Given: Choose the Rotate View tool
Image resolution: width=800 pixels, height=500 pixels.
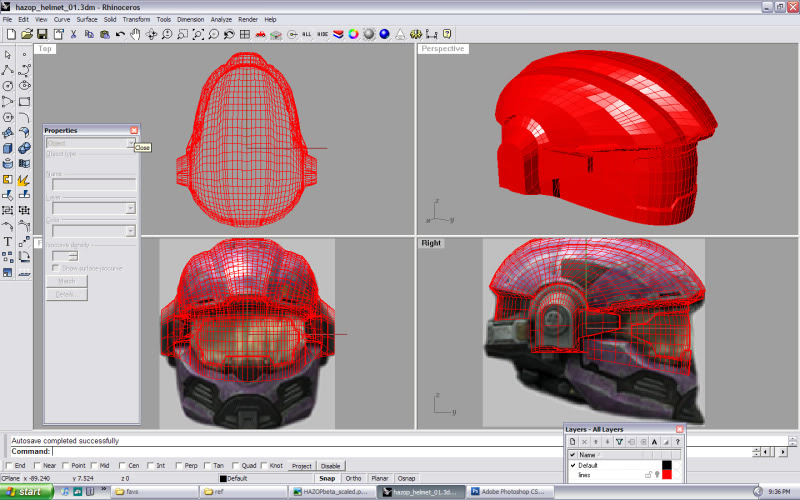Looking at the screenshot, I should tap(151, 34).
